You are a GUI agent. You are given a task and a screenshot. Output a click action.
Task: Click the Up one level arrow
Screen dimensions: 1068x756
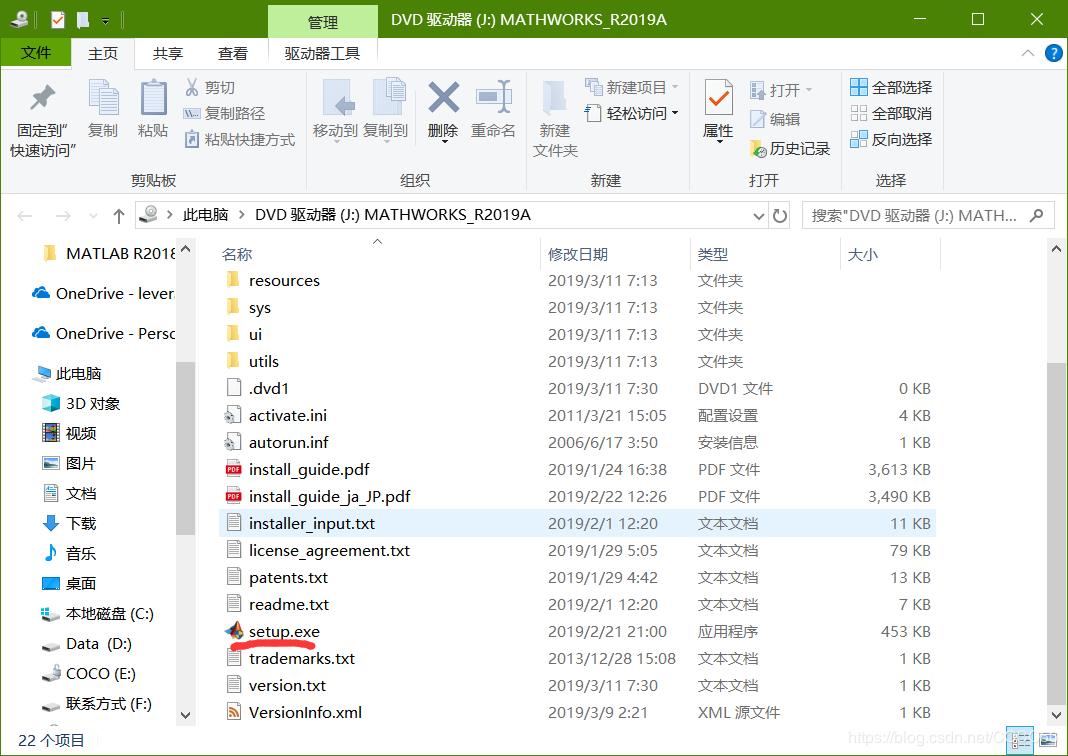coord(119,216)
